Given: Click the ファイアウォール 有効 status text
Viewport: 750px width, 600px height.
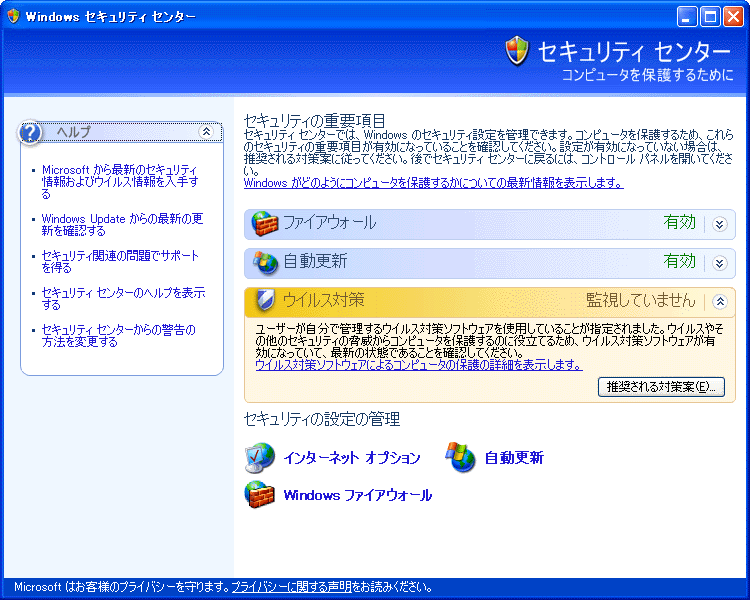Looking at the screenshot, I should click(x=679, y=222).
